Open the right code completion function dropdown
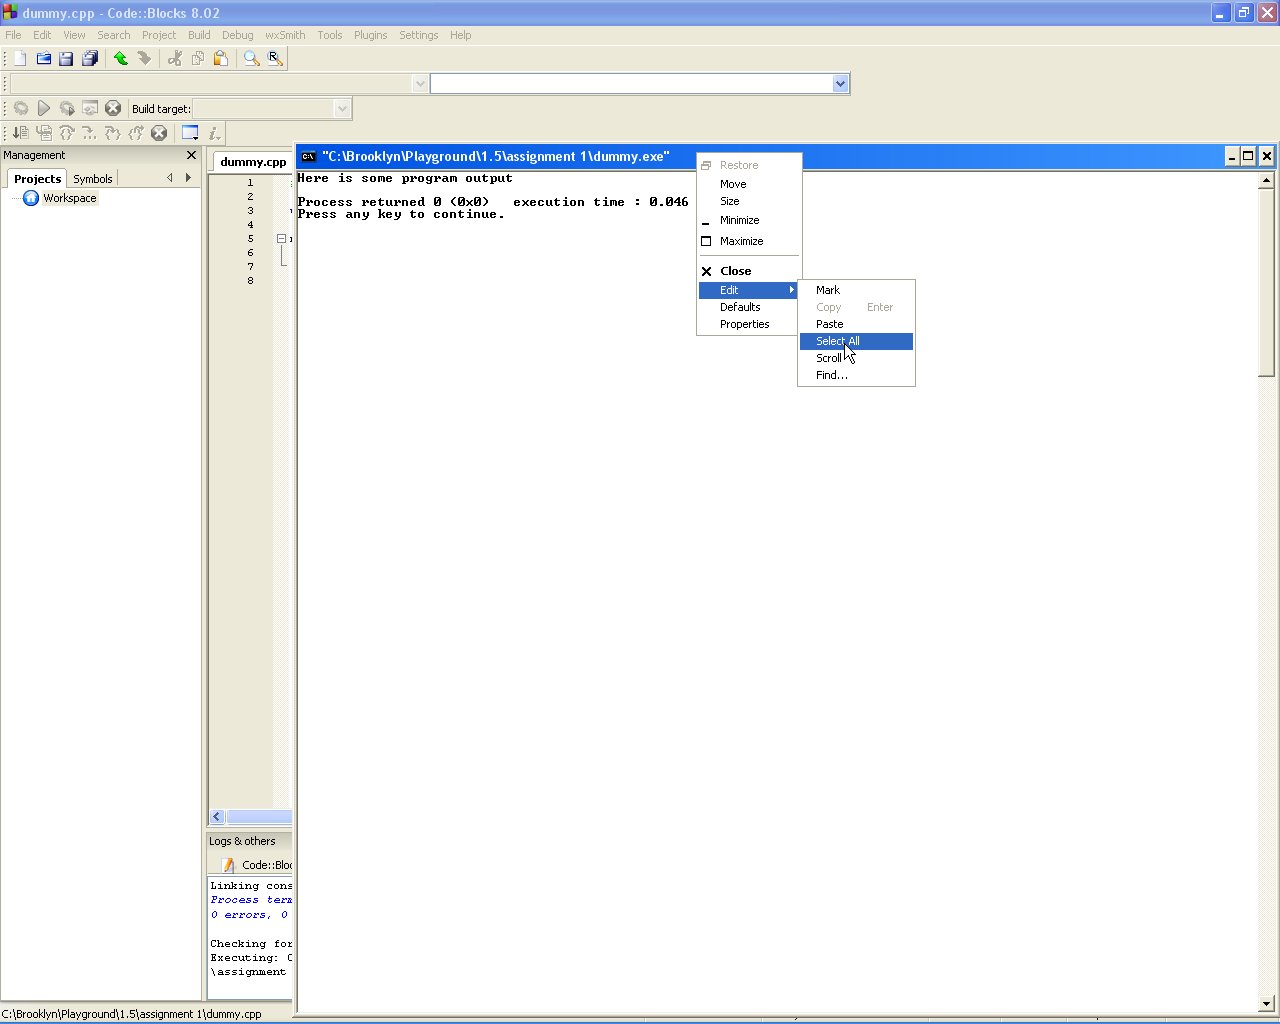Image resolution: width=1280 pixels, height=1024 pixels. point(841,84)
